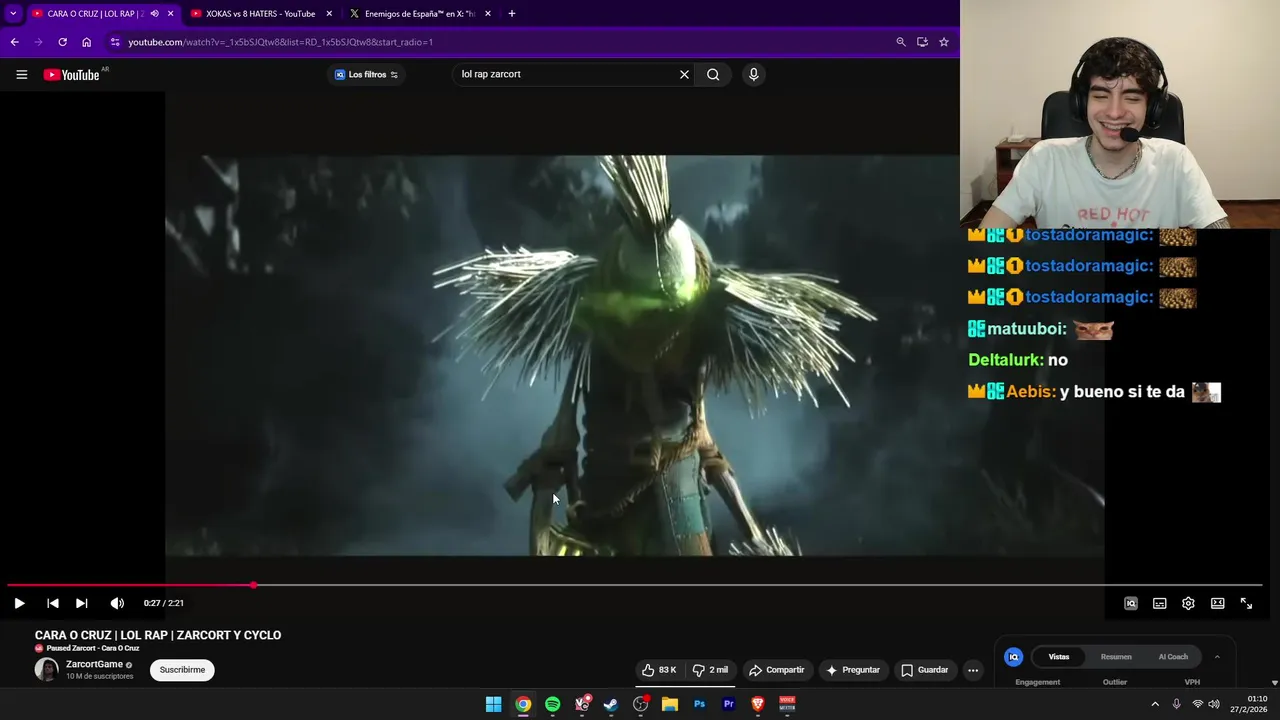The width and height of the screenshot is (1280, 720).
Task: Open a new browser tab
Action: [x=512, y=14]
